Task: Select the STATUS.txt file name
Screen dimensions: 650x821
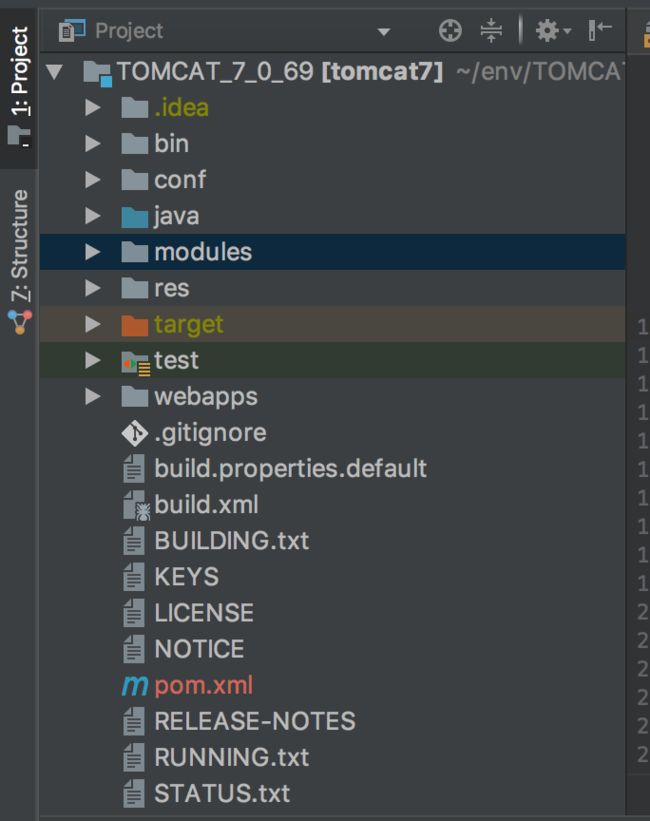Action: coord(222,794)
